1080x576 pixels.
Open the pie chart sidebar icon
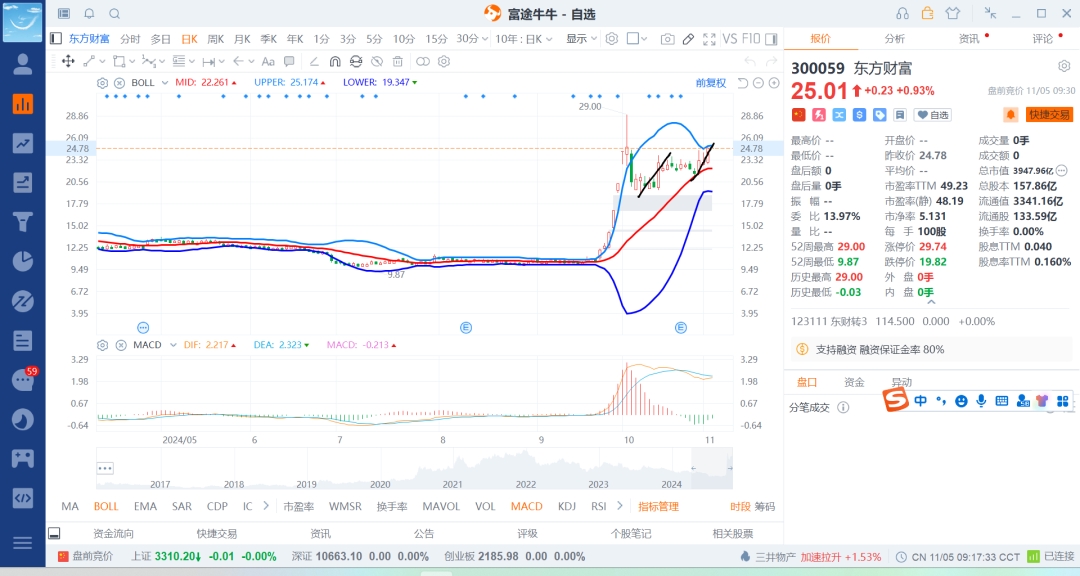(23, 261)
